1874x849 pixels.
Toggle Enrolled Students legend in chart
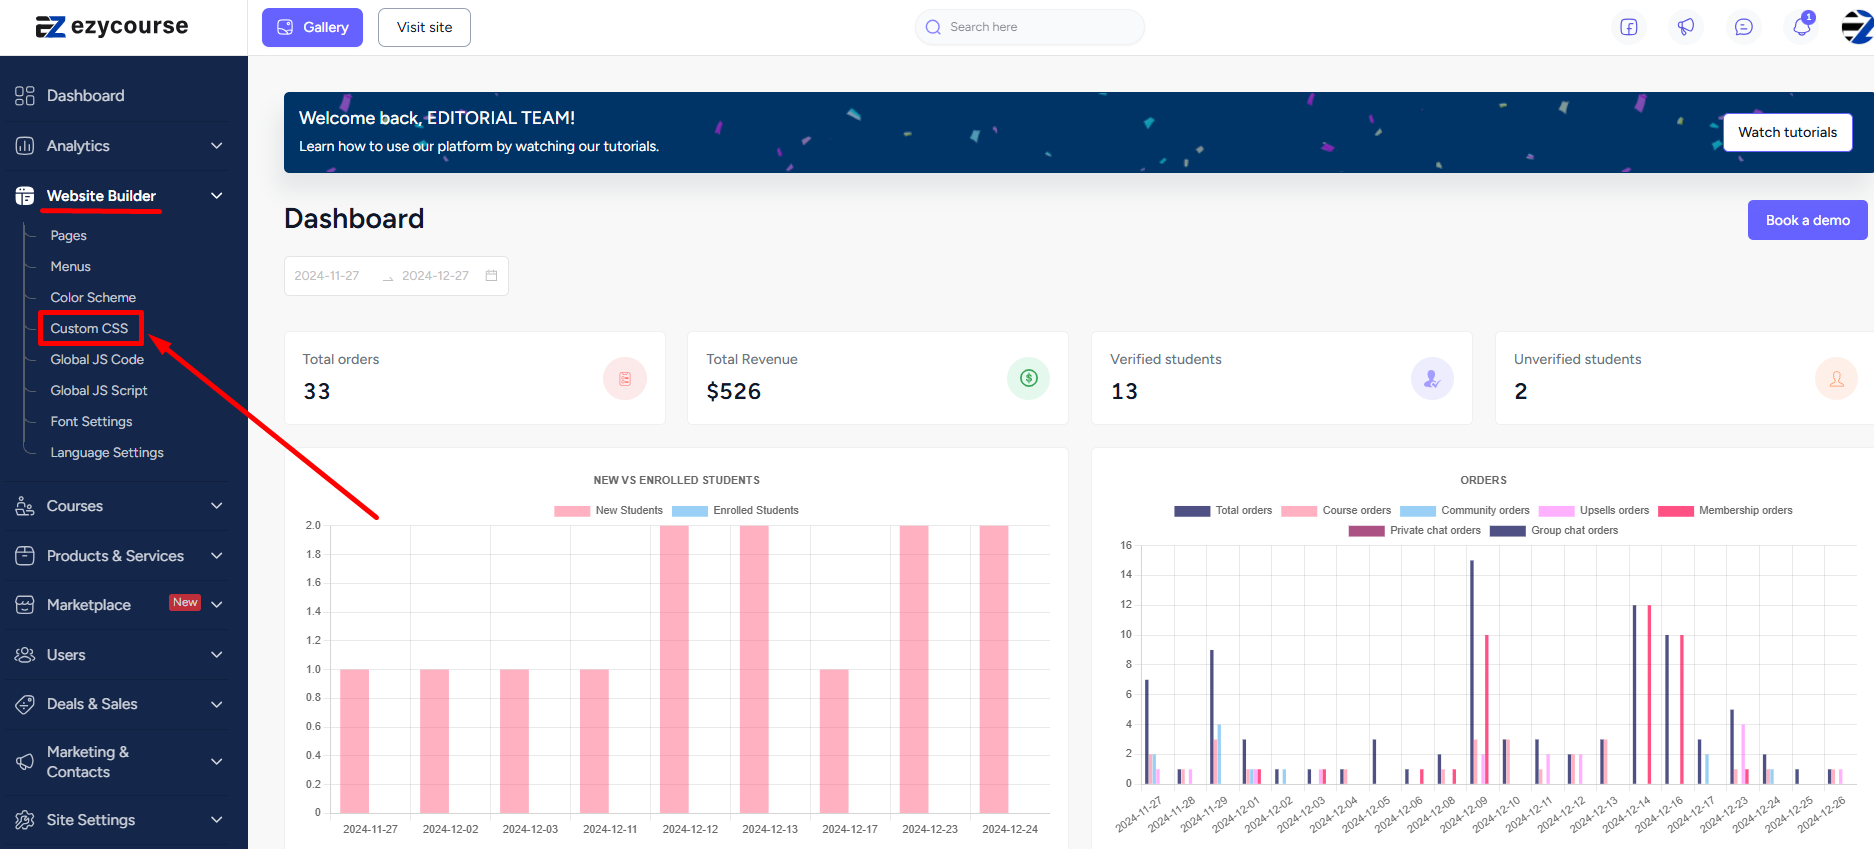(x=735, y=511)
